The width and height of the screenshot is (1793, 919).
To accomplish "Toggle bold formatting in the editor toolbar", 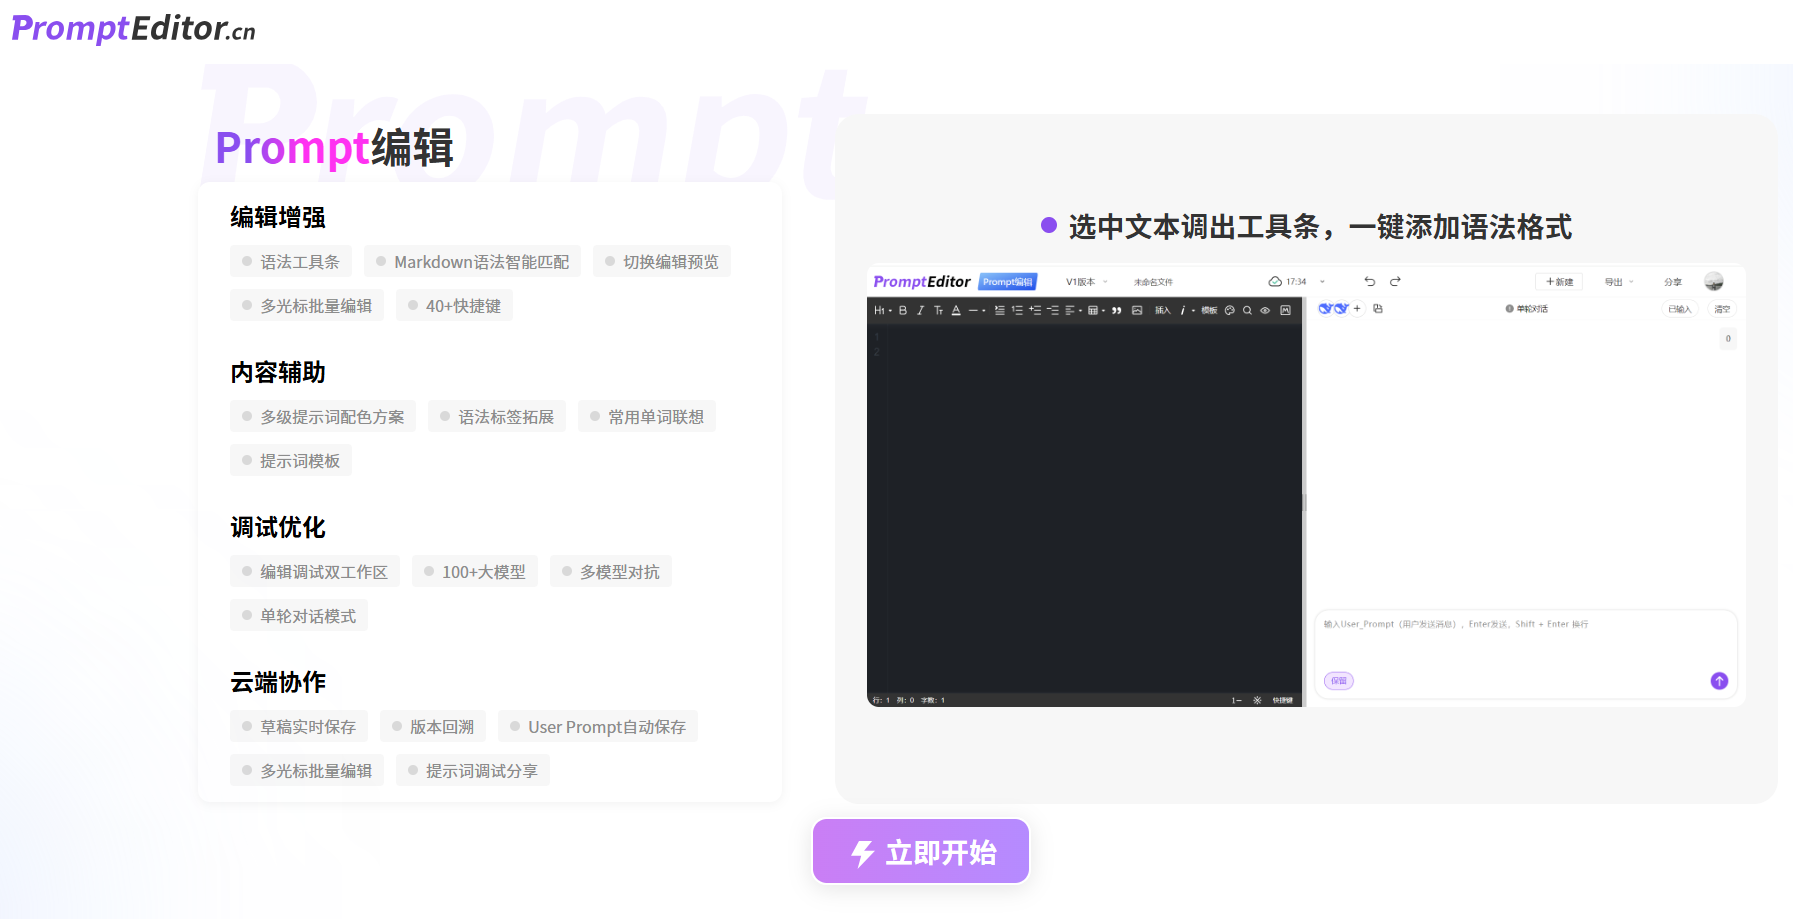I will [902, 310].
